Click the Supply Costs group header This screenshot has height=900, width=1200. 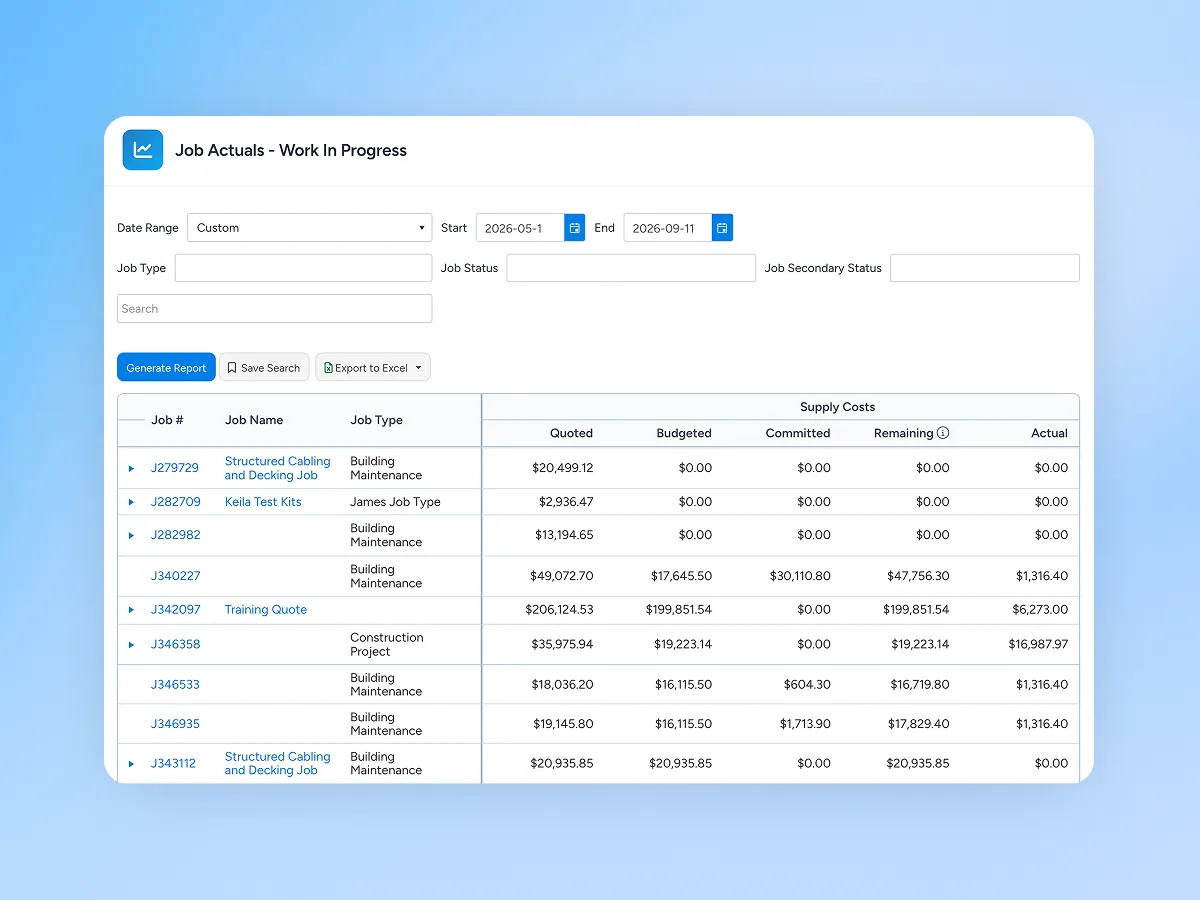(x=838, y=407)
